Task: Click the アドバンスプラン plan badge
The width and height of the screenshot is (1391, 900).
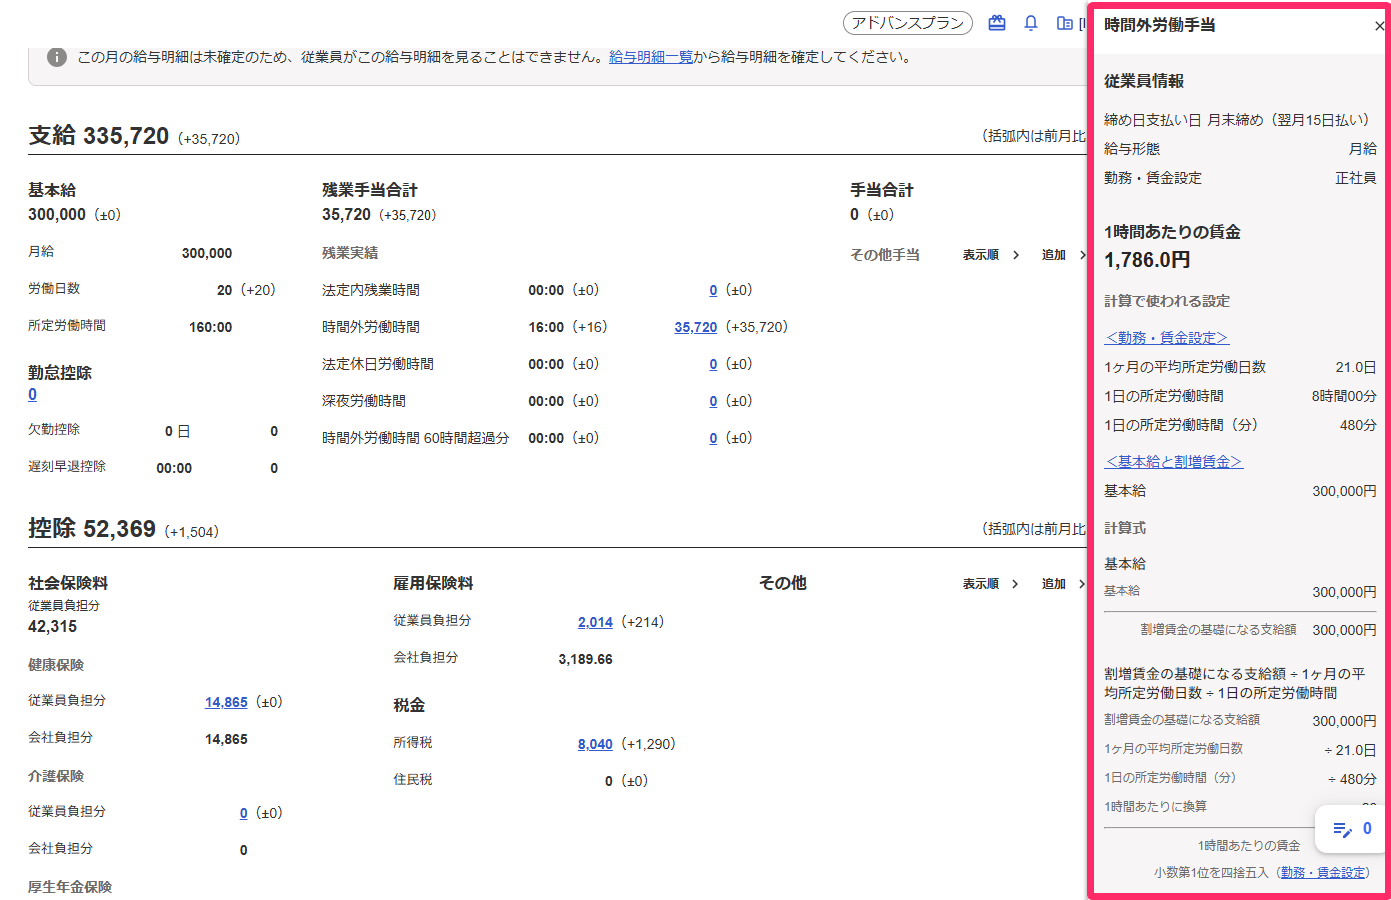Action: pyautogui.click(x=908, y=23)
